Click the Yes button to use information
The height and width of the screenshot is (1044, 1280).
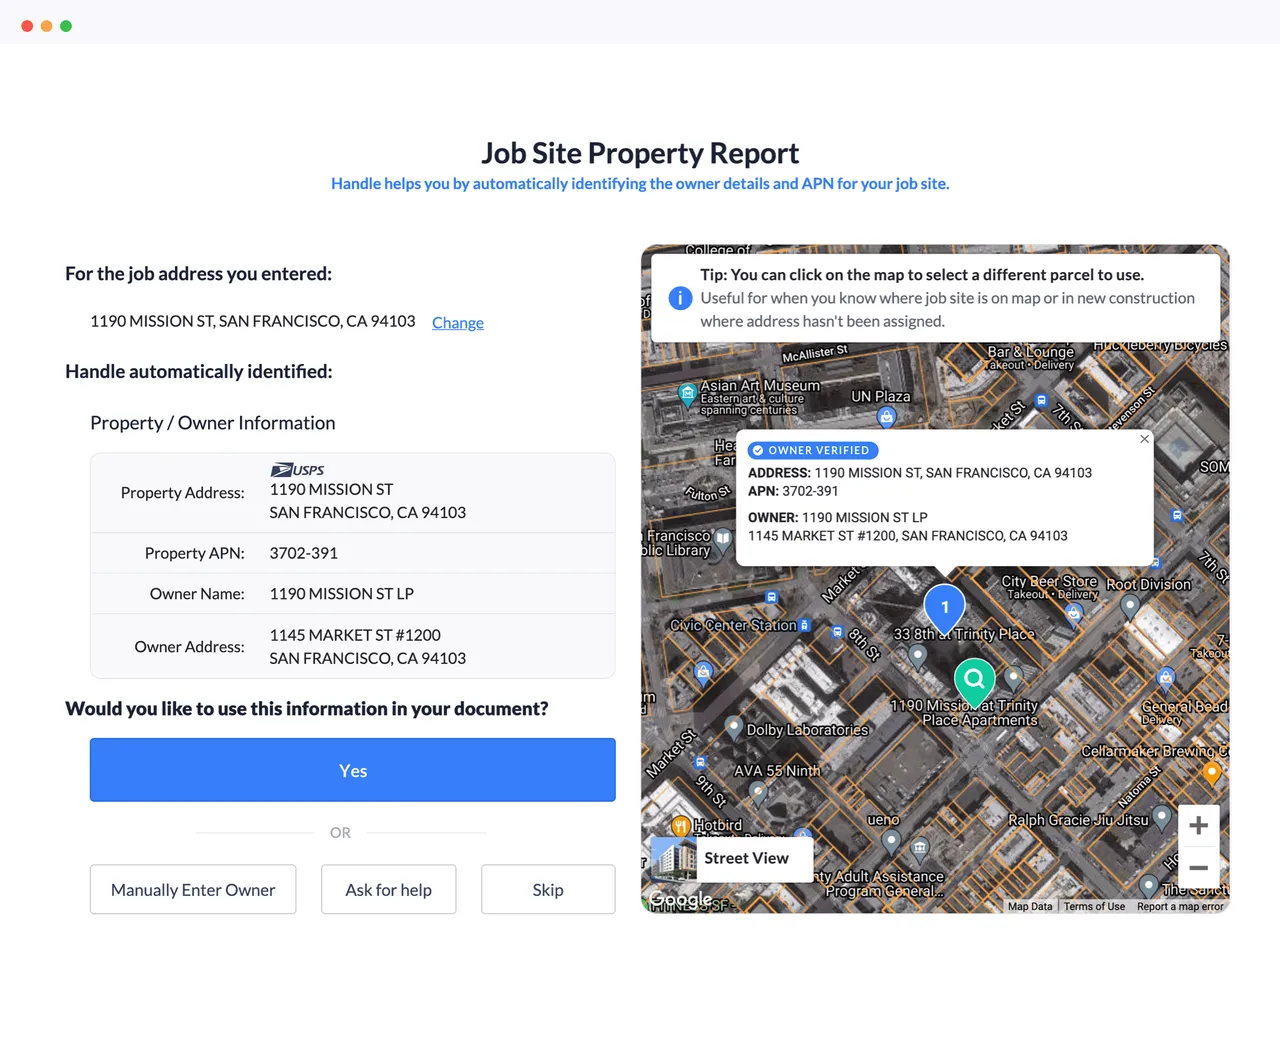point(352,770)
